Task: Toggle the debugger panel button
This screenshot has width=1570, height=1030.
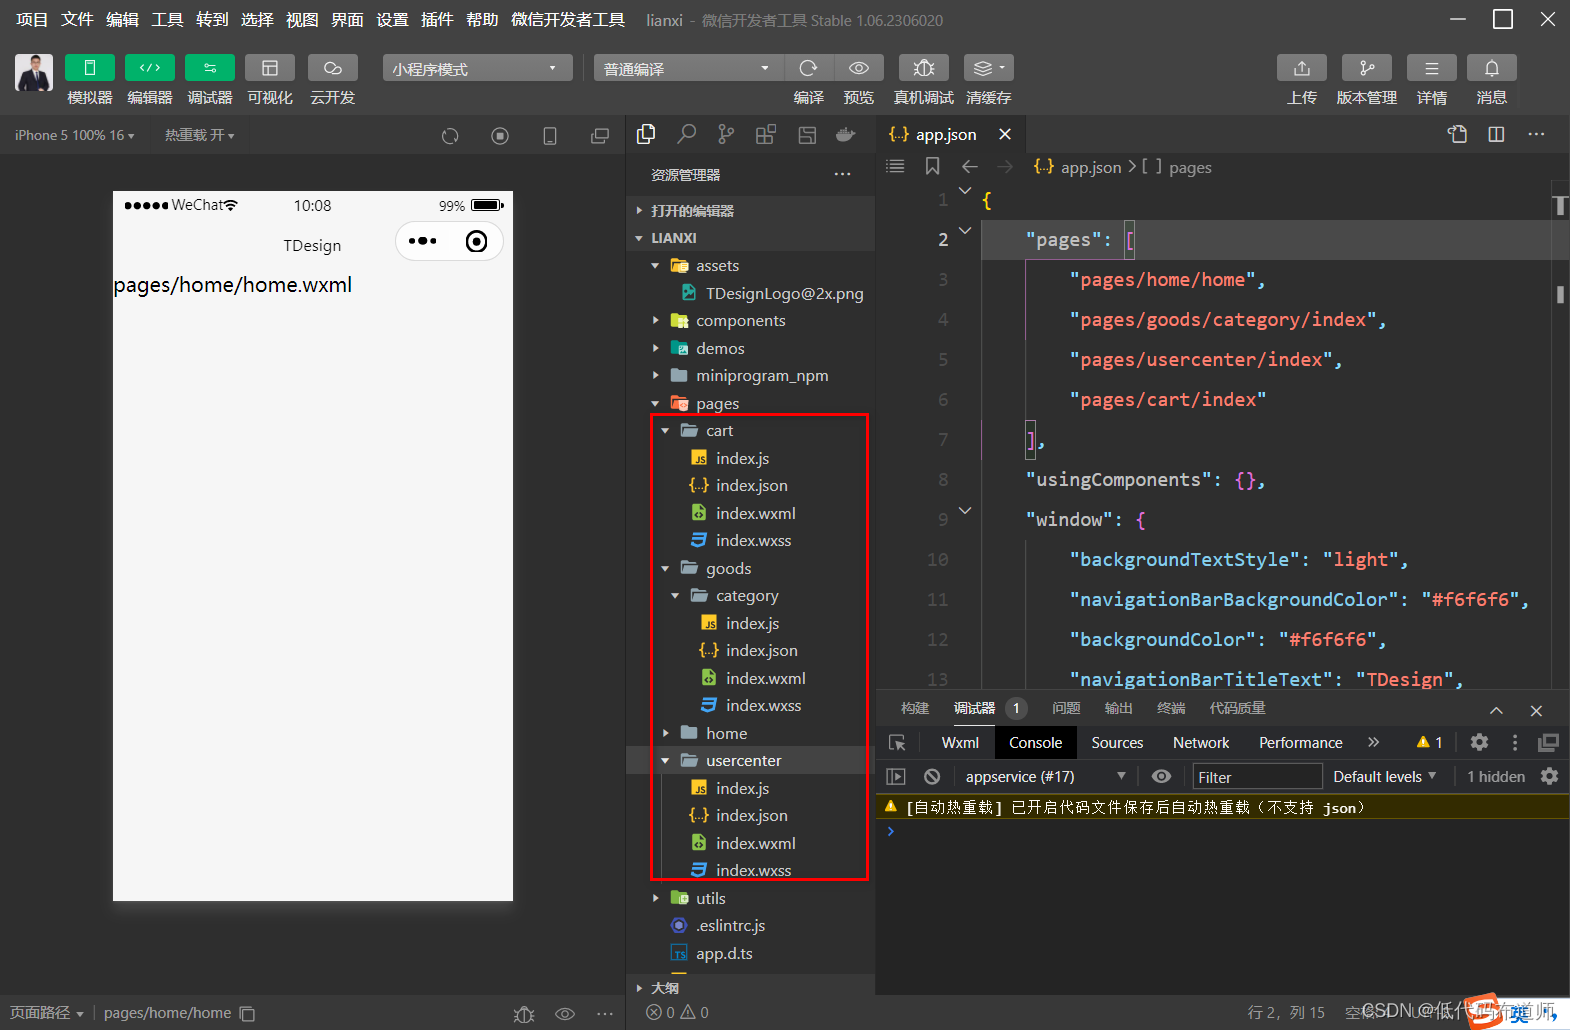Action: pos(210,67)
